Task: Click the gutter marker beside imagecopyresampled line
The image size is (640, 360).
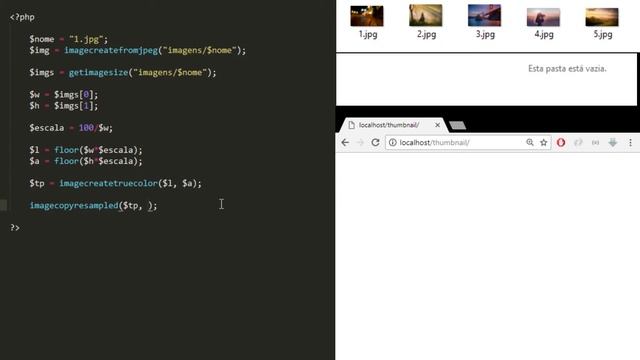Action: click(3, 205)
